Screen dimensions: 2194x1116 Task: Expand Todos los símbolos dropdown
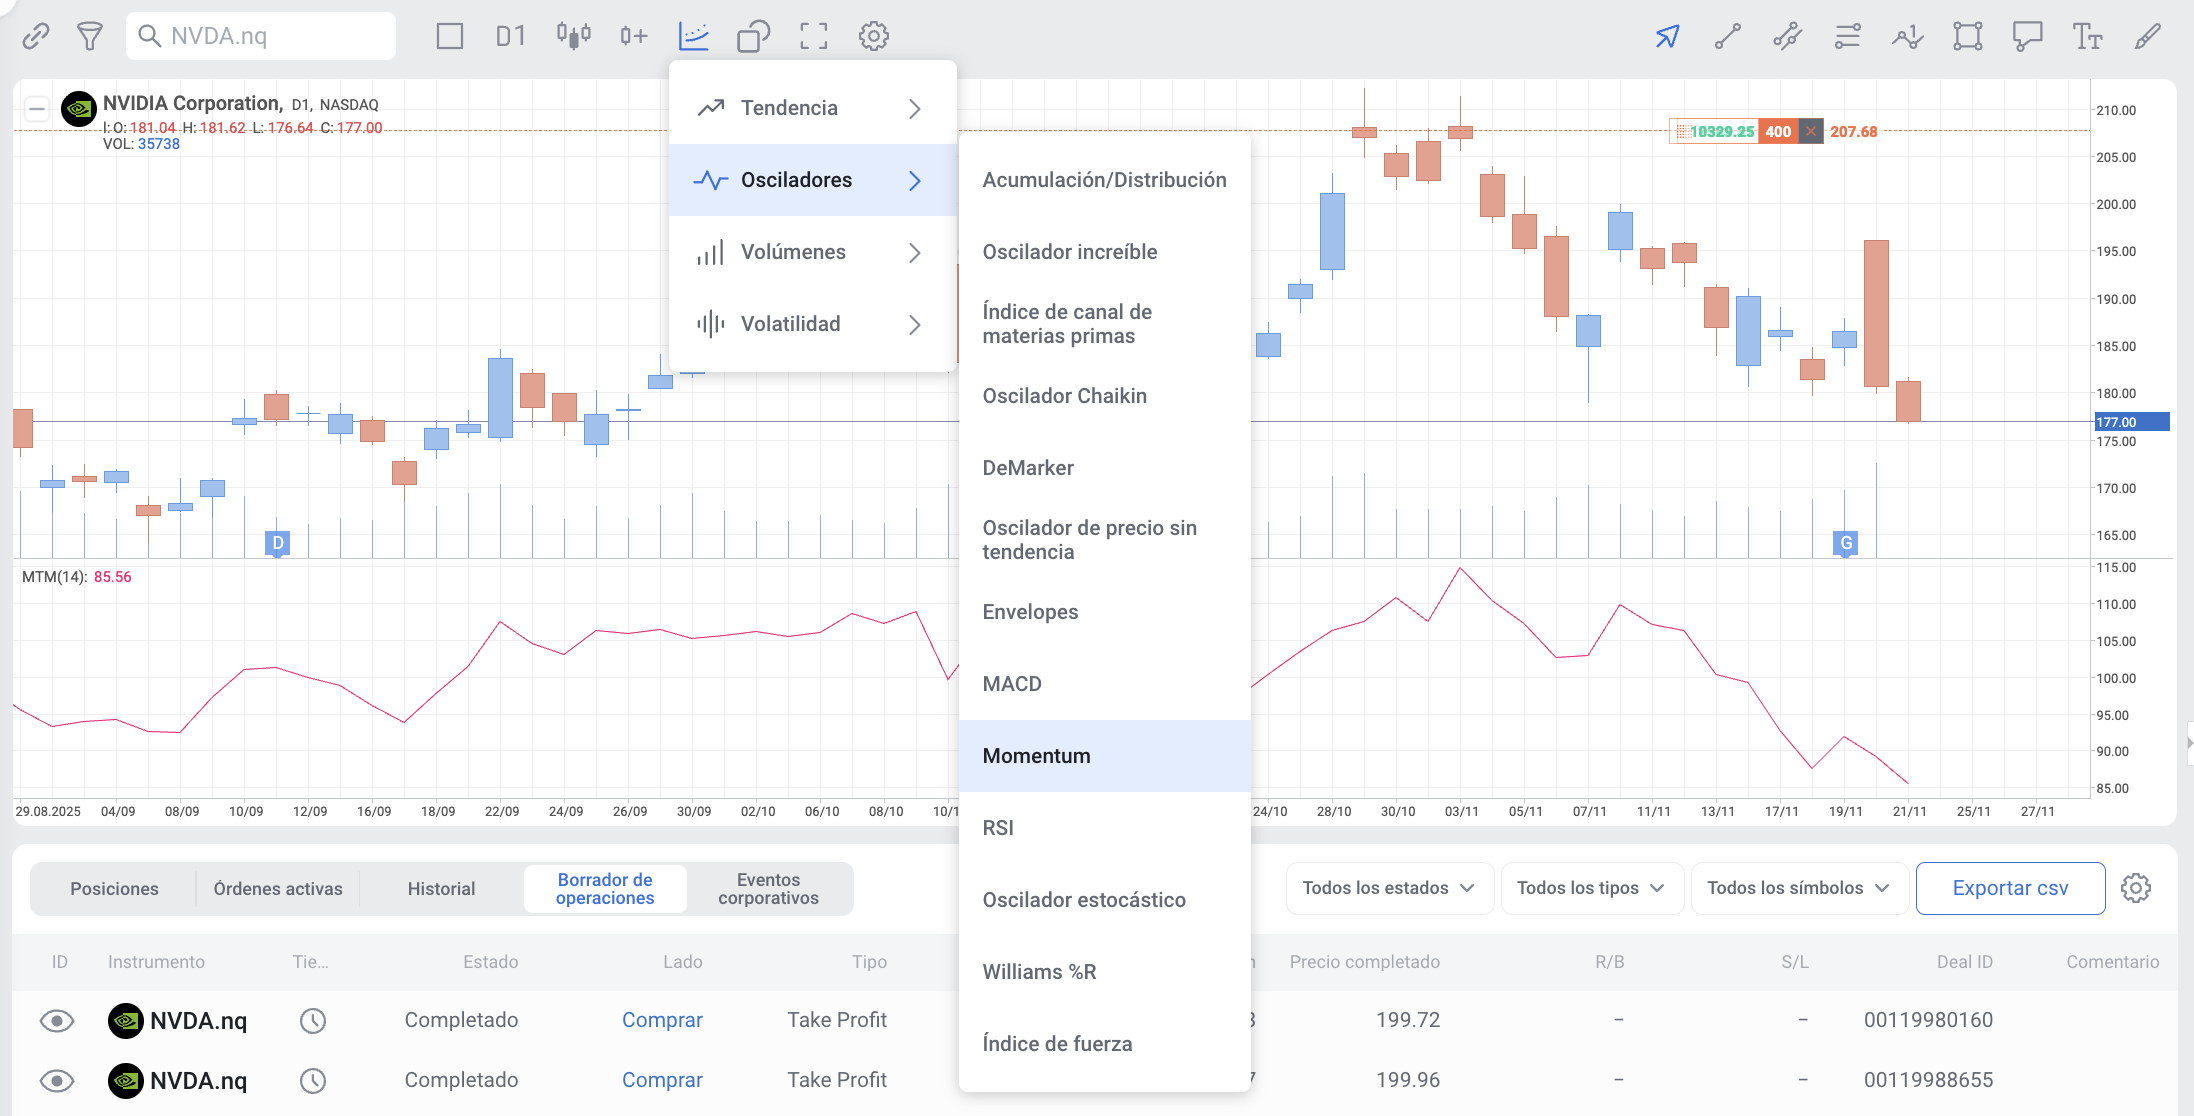[1797, 888]
